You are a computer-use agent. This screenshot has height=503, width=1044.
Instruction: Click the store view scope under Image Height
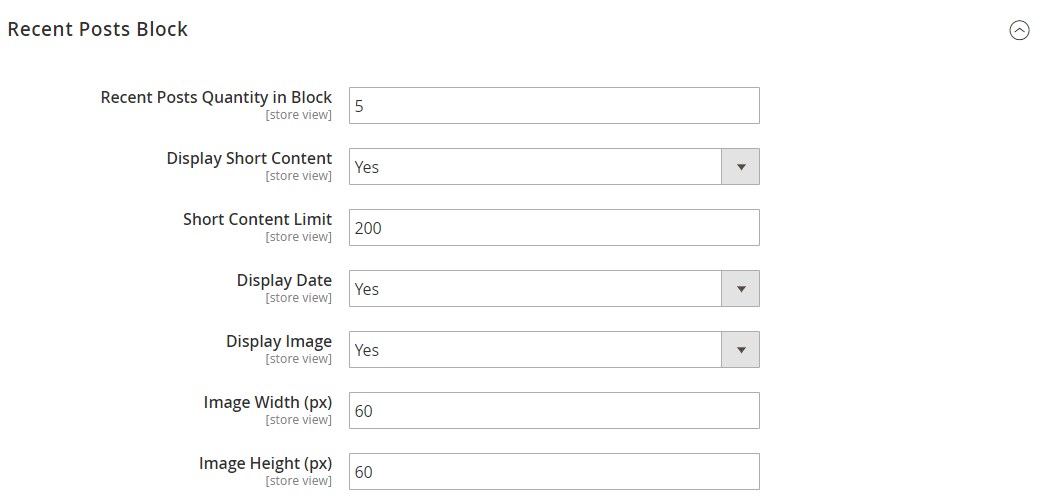(298, 481)
